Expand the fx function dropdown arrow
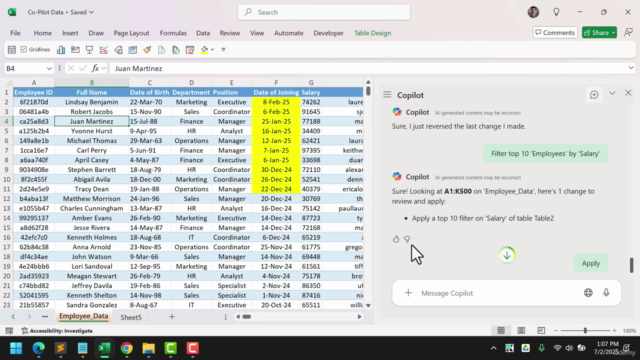The width and height of the screenshot is (640, 360). coord(104,69)
